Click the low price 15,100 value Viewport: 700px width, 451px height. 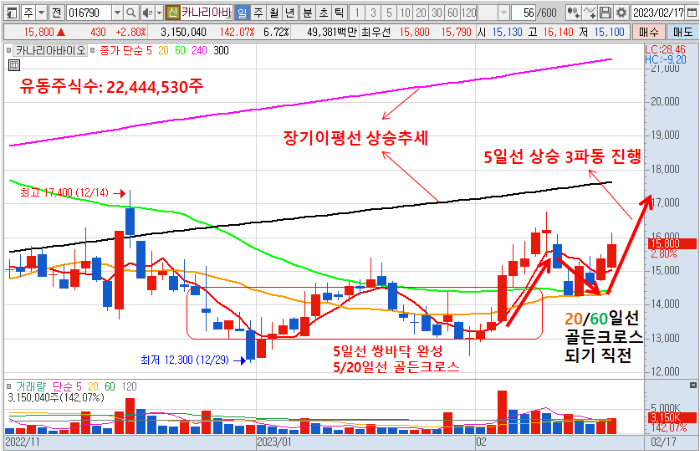tap(609, 32)
